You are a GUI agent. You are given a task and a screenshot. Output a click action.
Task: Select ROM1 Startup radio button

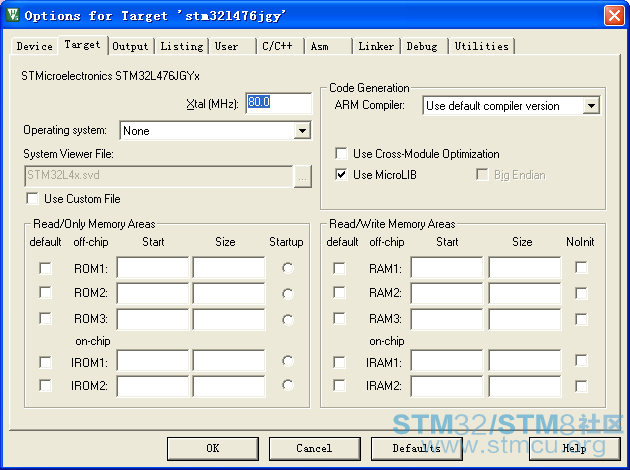[x=288, y=268]
